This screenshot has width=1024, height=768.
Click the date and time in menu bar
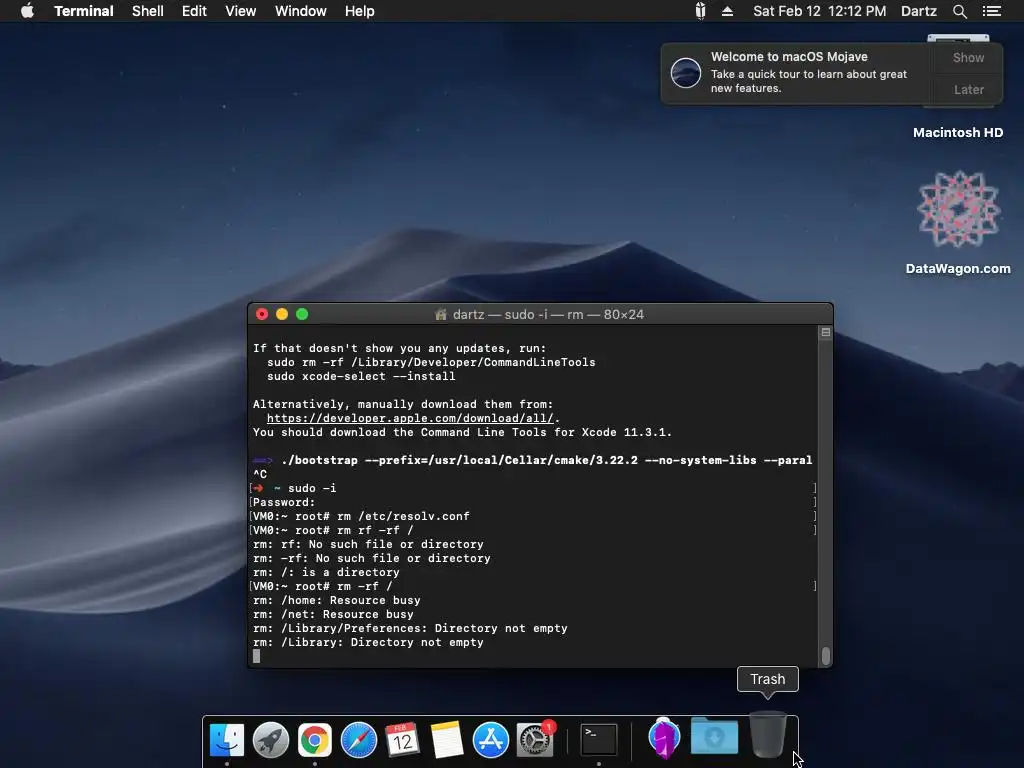(x=820, y=11)
